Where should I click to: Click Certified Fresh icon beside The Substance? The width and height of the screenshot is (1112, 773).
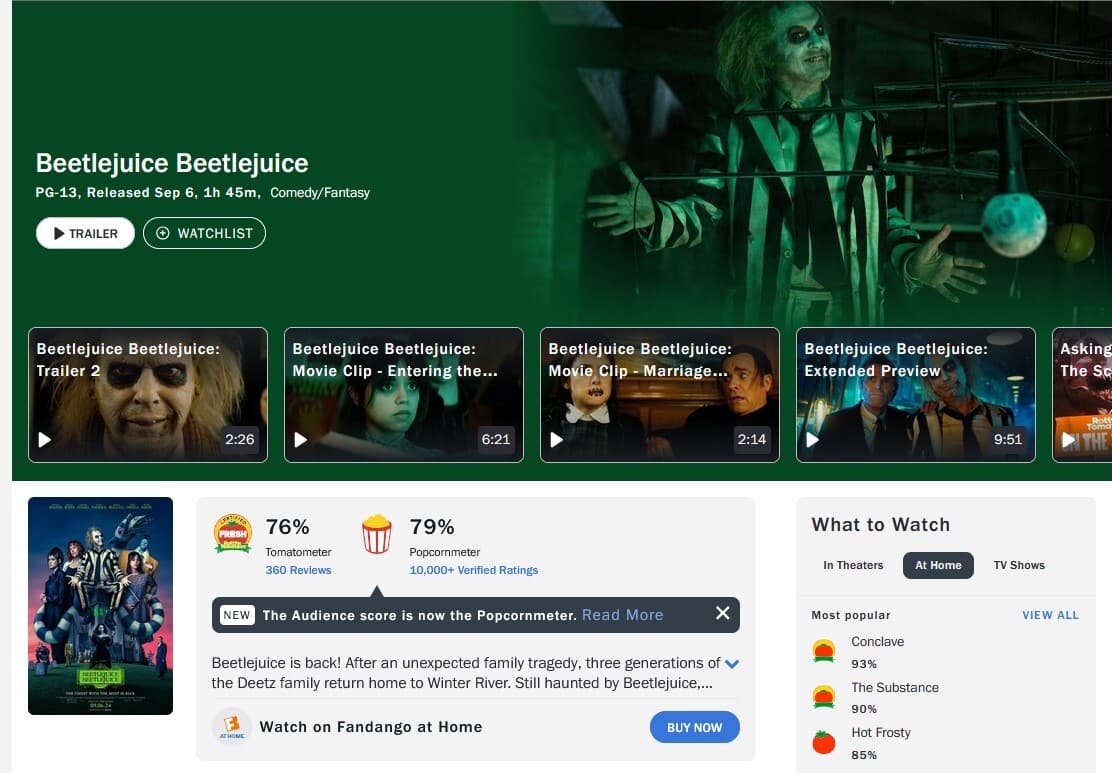tap(823, 696)
